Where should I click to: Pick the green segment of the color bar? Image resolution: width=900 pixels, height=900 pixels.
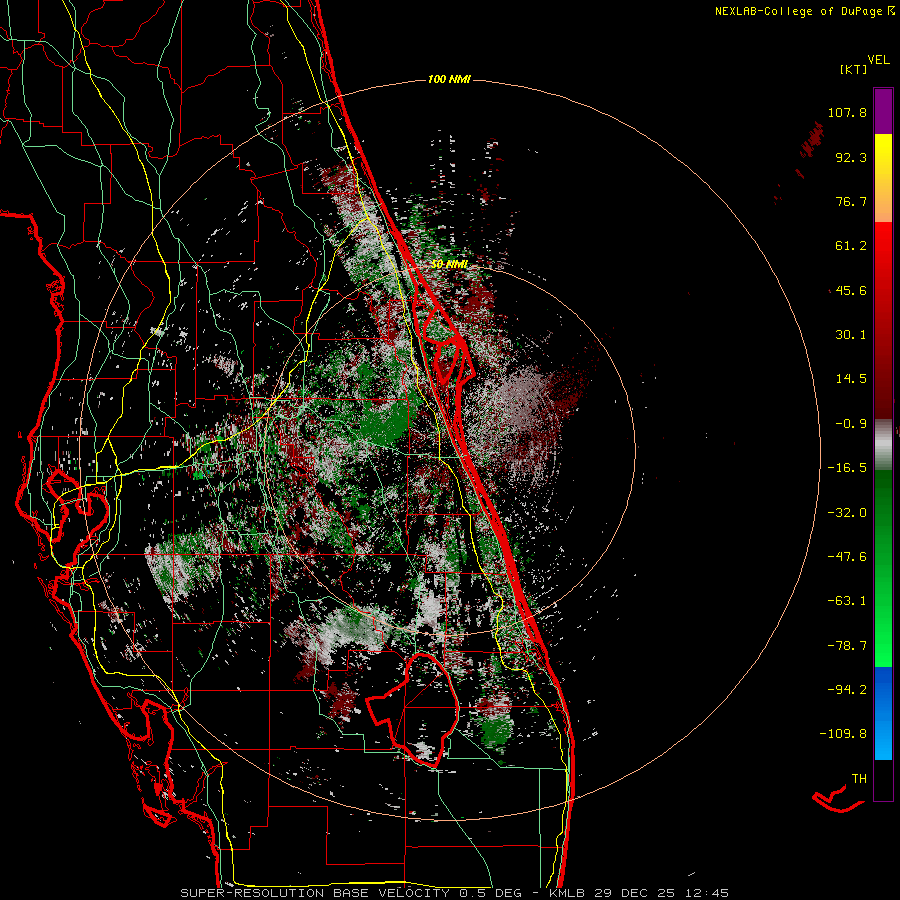[883, 568]
